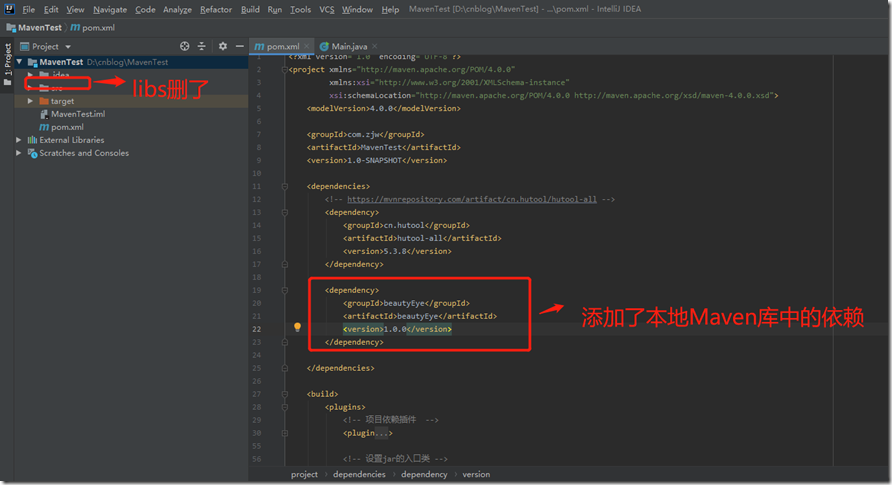Click 'dependencies' in the bottom XML breadcrumb
892x485 pixels.
coord(359,474)
